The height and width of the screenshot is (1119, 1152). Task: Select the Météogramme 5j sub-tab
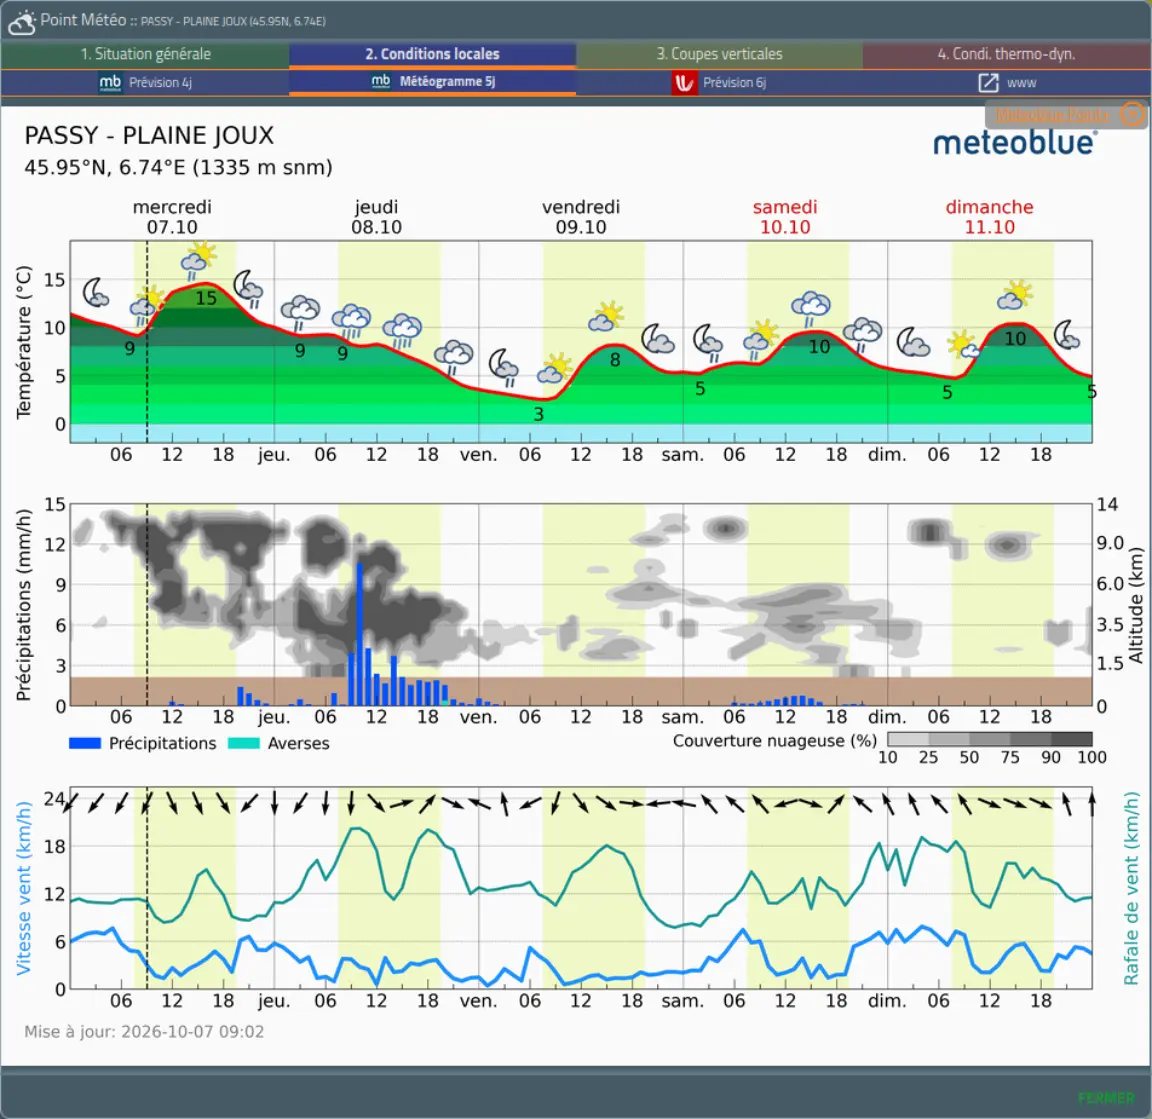[432, 82]
